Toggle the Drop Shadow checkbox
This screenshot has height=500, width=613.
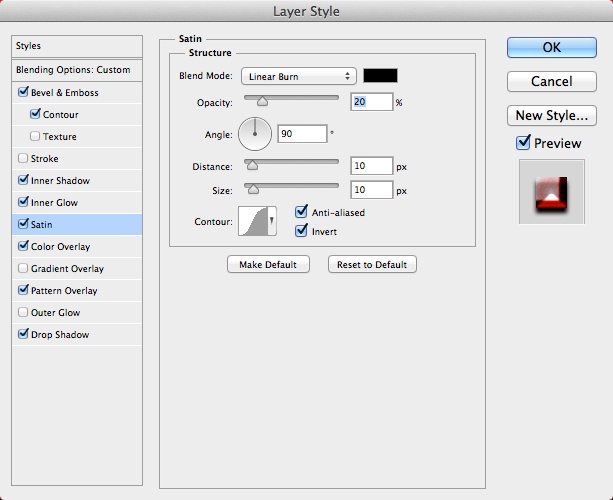pos(23,334)
